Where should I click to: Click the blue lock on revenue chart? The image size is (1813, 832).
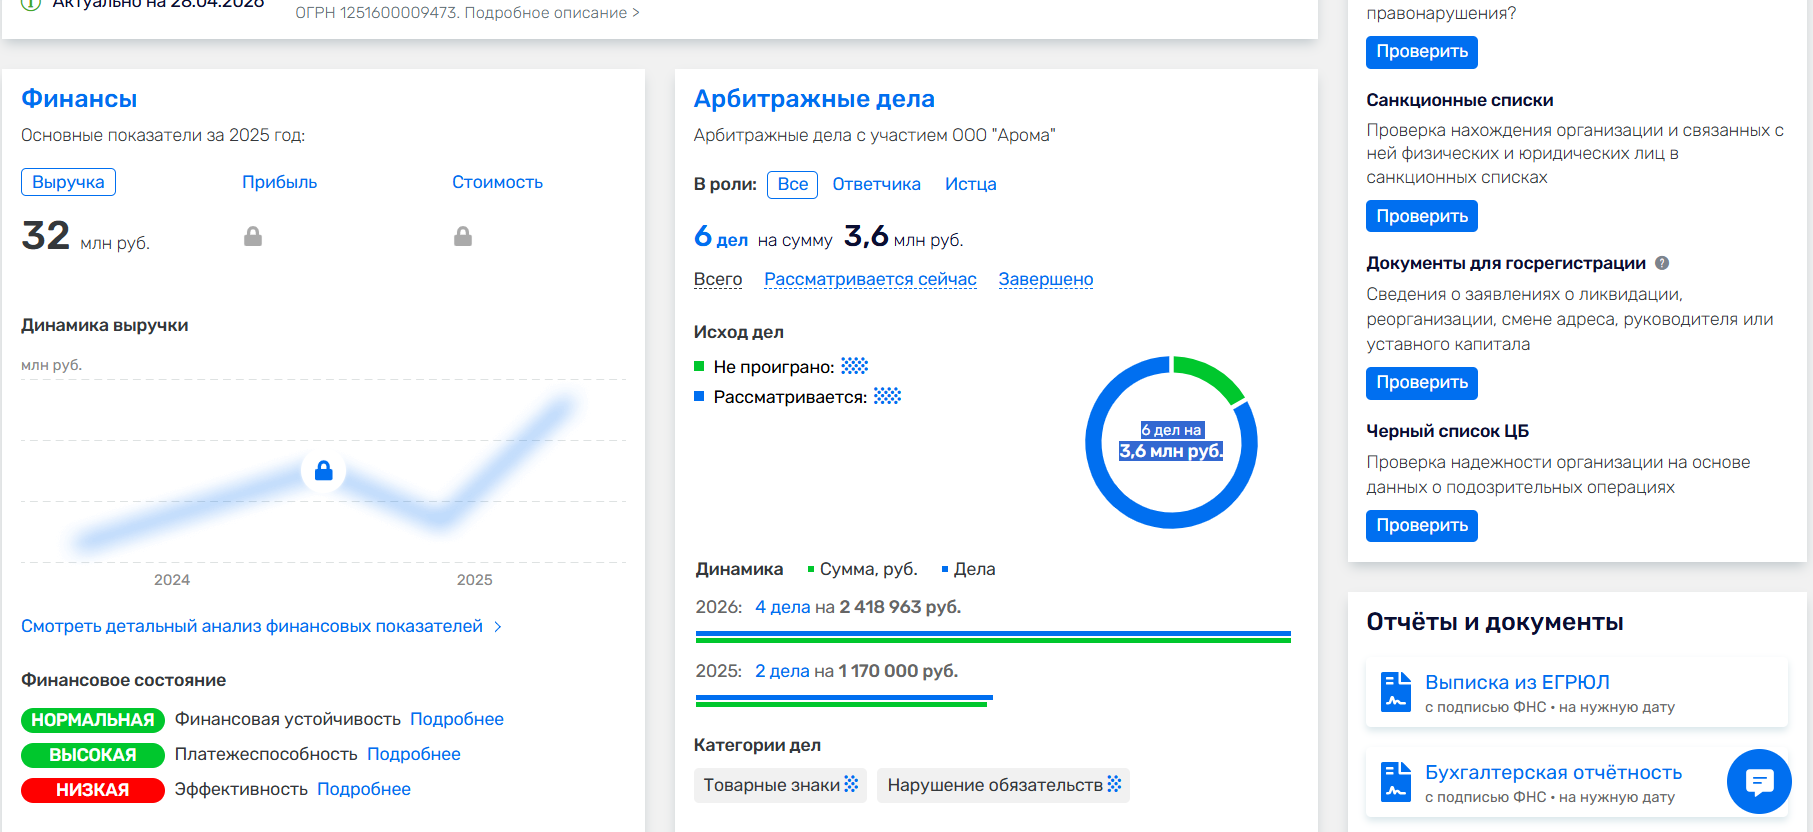coord(323,471)
